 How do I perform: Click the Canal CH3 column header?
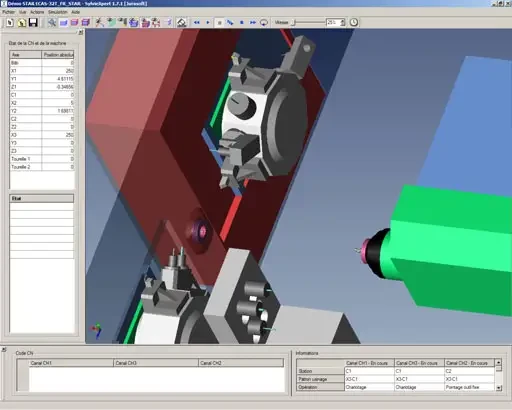(x=156, y=363)
